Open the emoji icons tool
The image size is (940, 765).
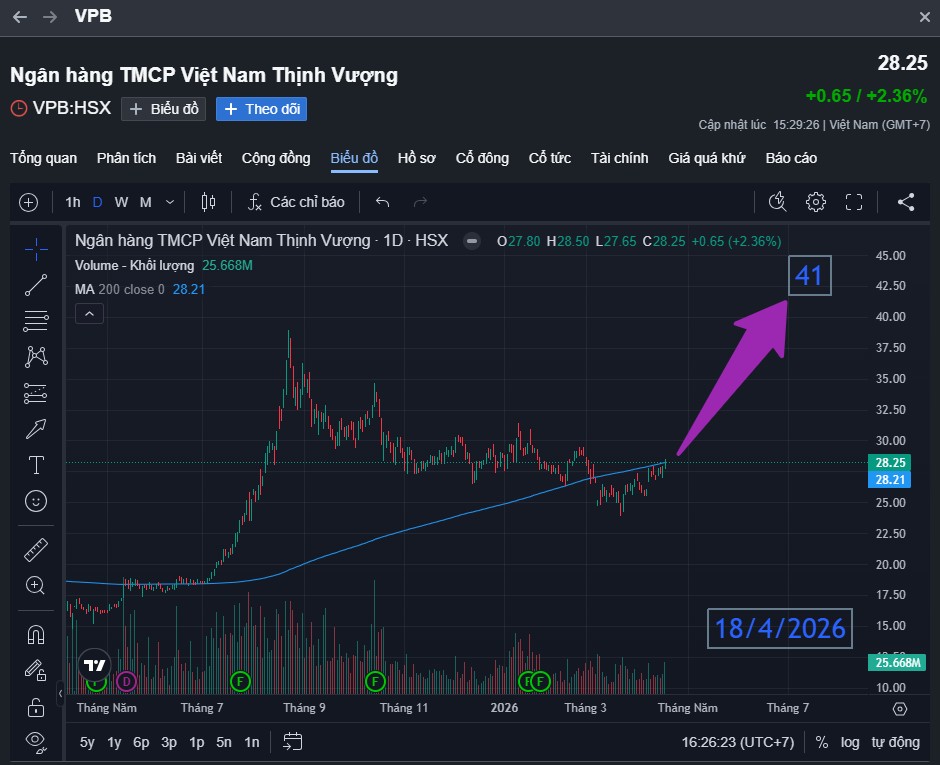(x=36, y=501)
